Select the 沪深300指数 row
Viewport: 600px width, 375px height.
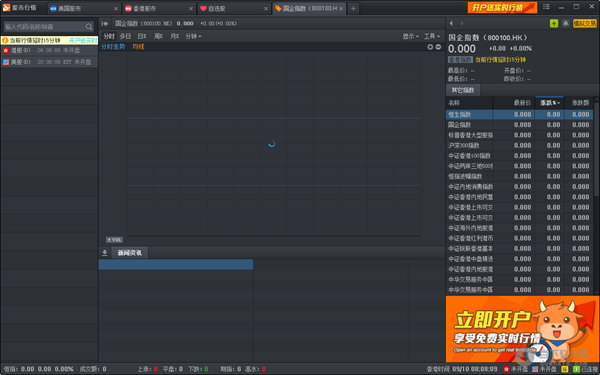519,145
